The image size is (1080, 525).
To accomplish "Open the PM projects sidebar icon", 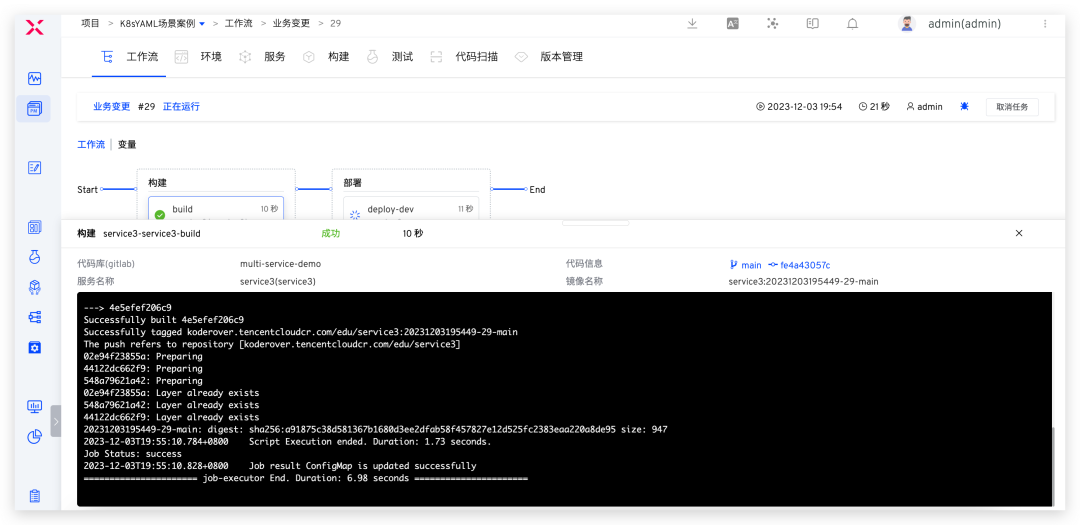I will [x=34, y=109].
